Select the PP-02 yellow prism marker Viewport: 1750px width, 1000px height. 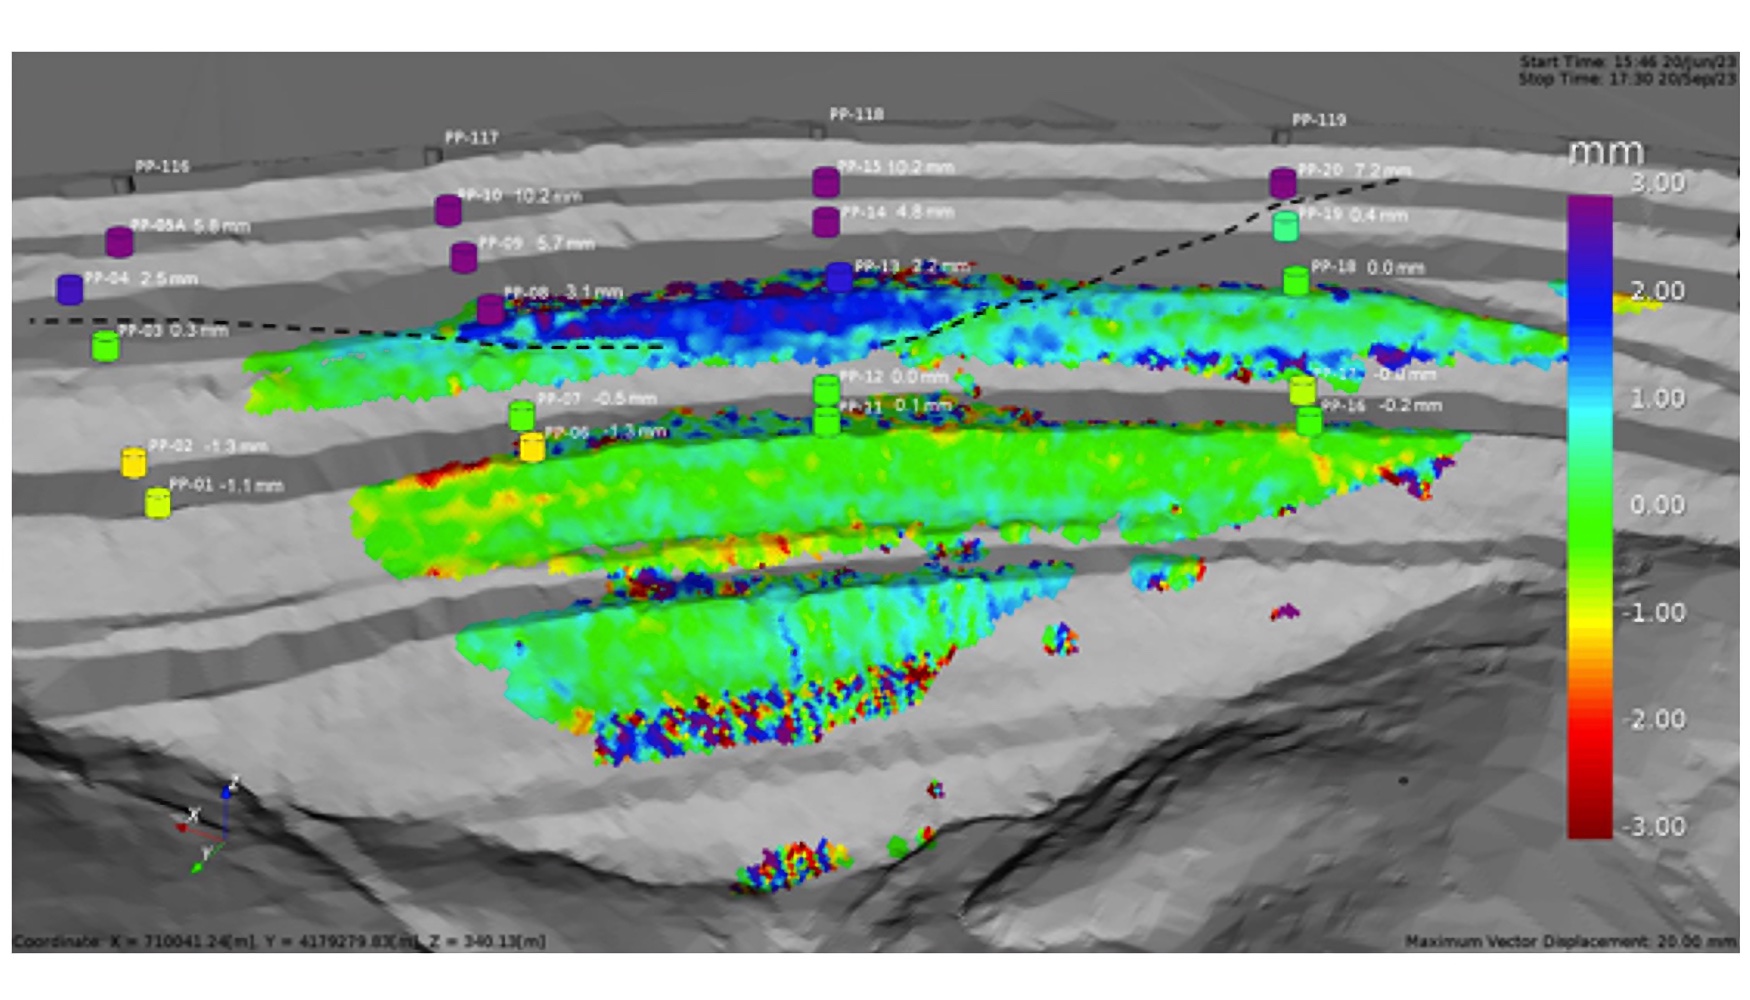133,462
